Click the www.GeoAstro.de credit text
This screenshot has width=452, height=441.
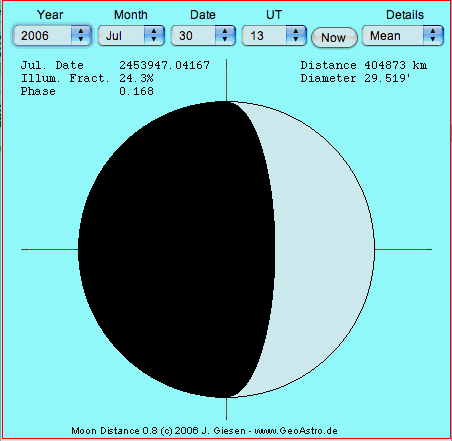[296, 431]
